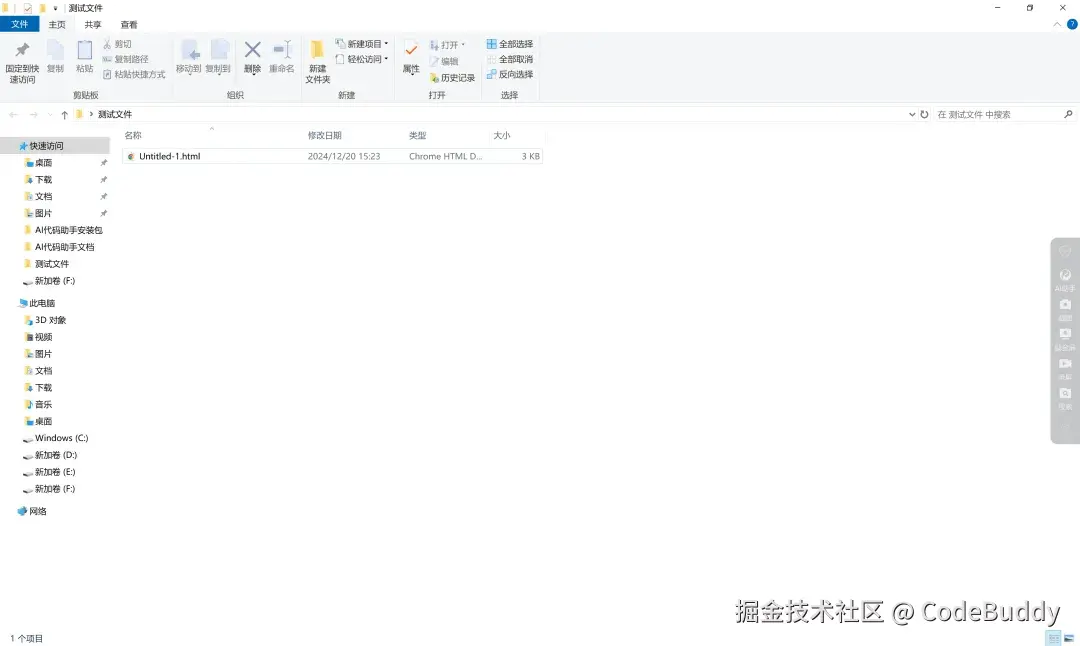Click 全部选择 to select all items
Viewport: 1080px width, 646px height.
(x=510, y=44)
